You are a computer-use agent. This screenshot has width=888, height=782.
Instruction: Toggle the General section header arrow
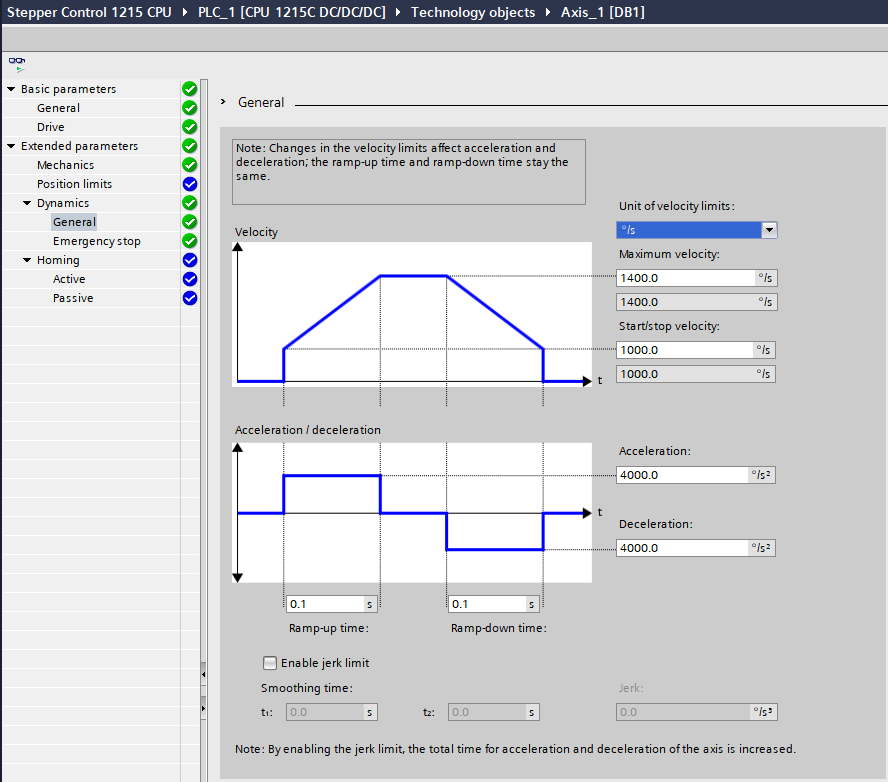click(224, 102)
